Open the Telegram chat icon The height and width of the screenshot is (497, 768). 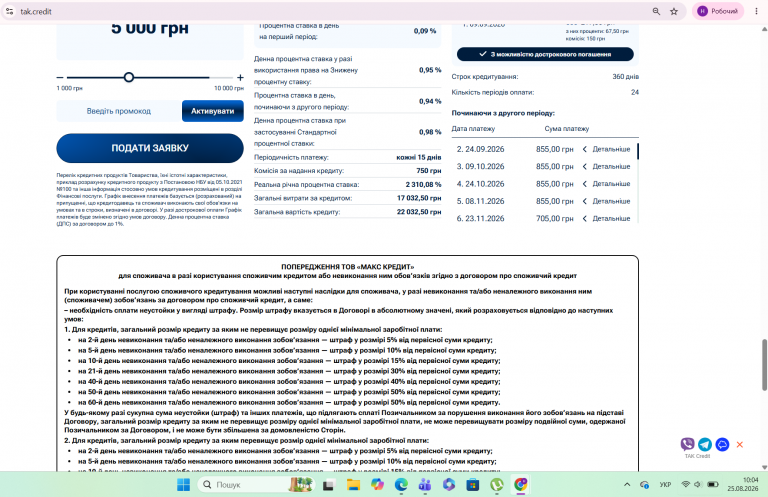(x=705, y=444)
